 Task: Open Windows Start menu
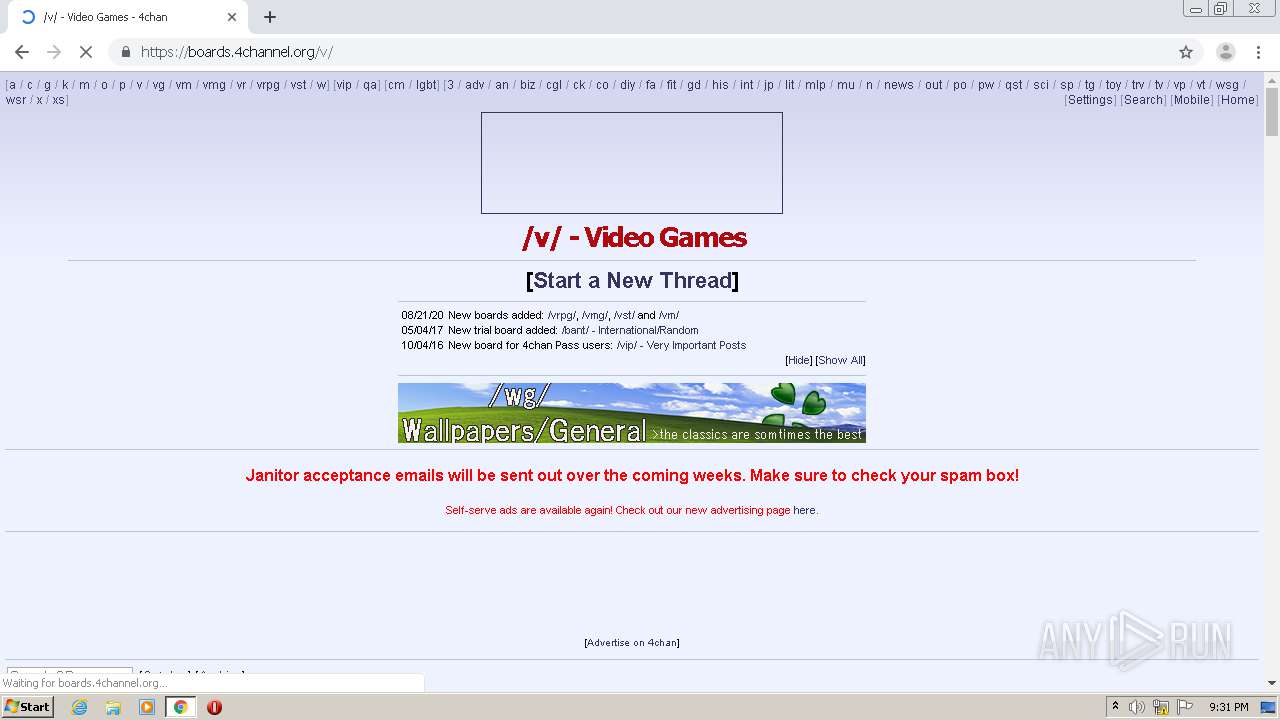[x=27, y=706]
